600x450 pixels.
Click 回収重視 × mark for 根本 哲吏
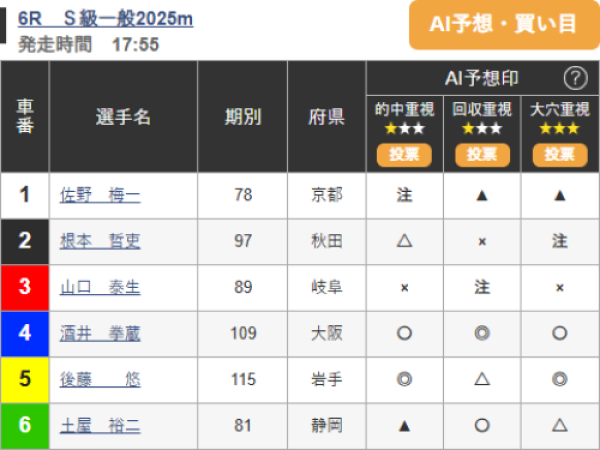pyautogui.click(x=482, y=242)
